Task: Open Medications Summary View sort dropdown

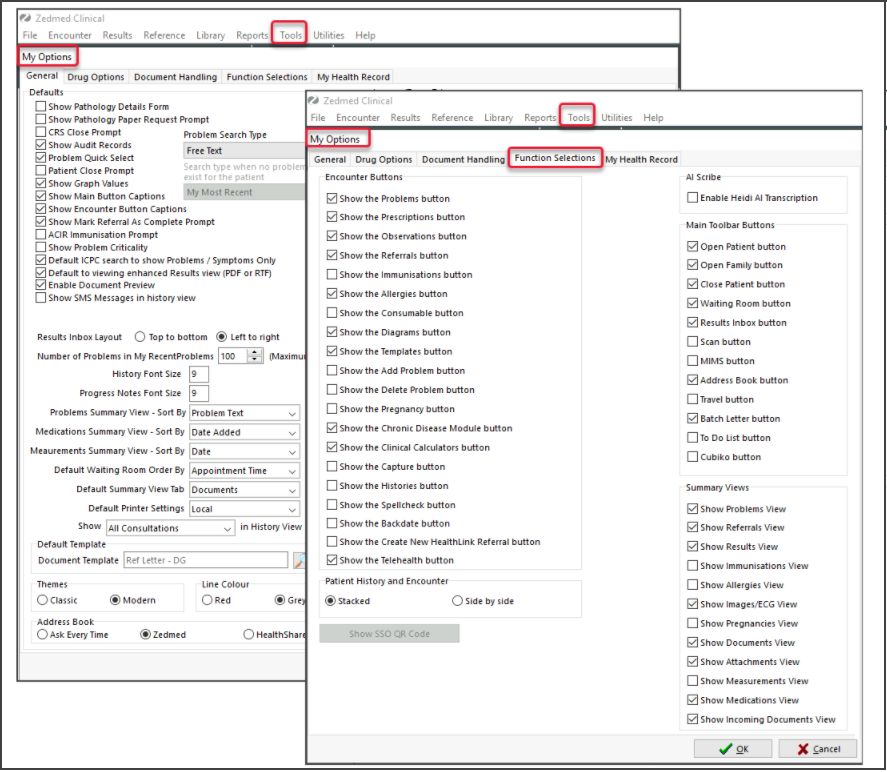Action: [x=244, y=432]
